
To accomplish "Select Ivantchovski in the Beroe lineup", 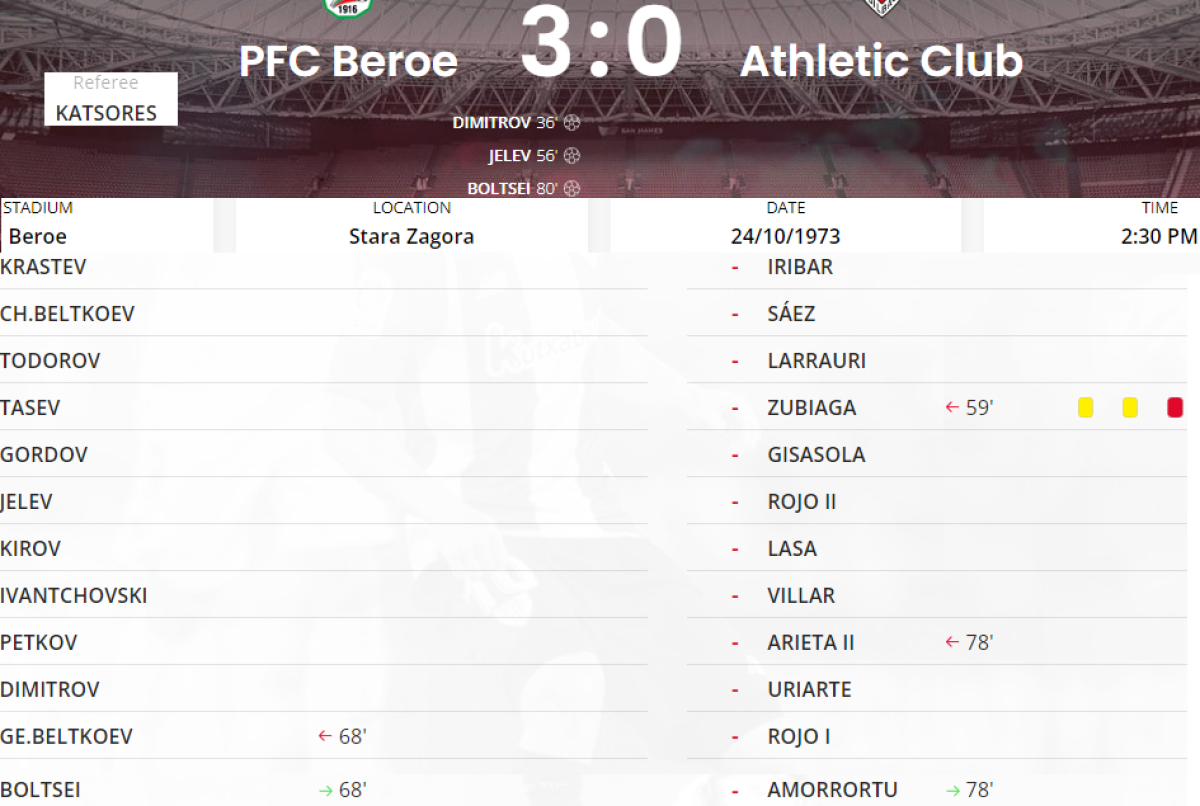I will (x=74, y=596).
